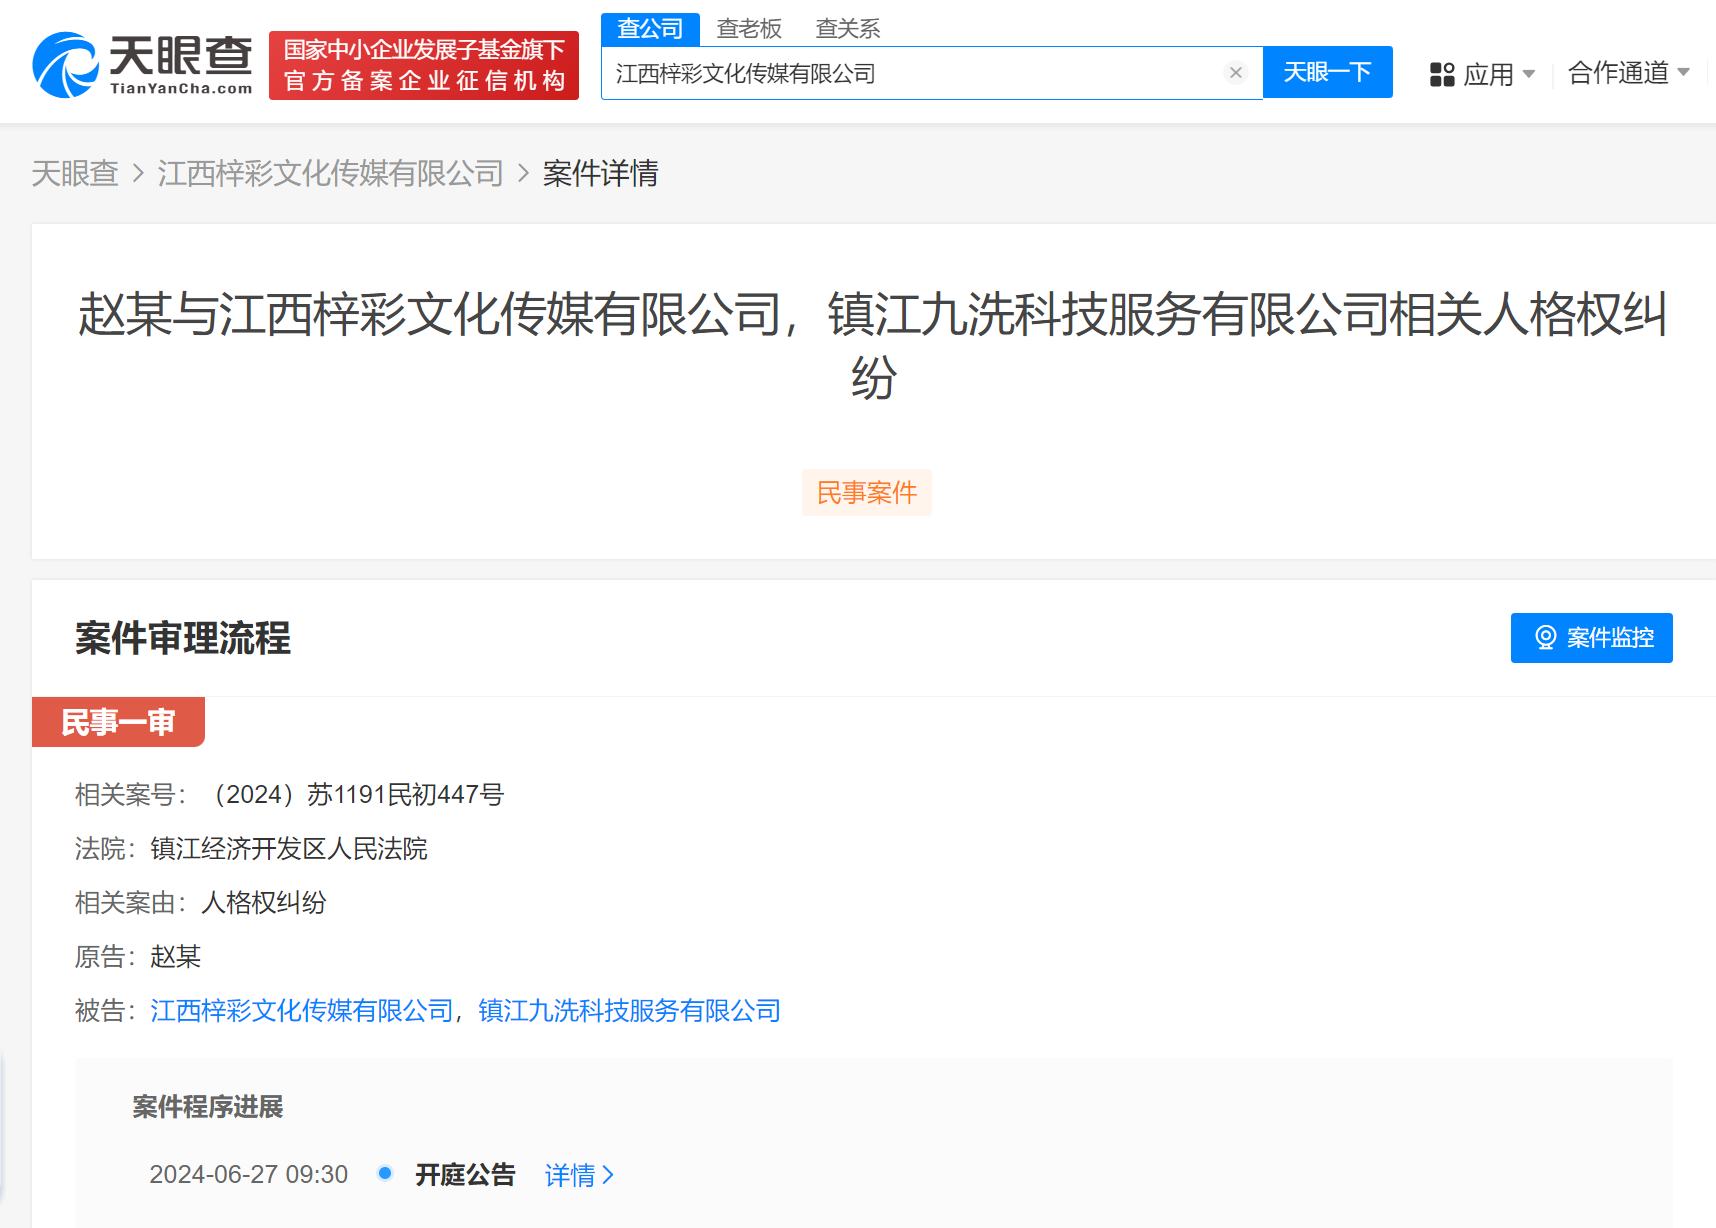Image resolution: width=1716 pixels, height=1228 pixels.
Task: Click the TianYanCha wave logo icon
Action: point(62,60)
